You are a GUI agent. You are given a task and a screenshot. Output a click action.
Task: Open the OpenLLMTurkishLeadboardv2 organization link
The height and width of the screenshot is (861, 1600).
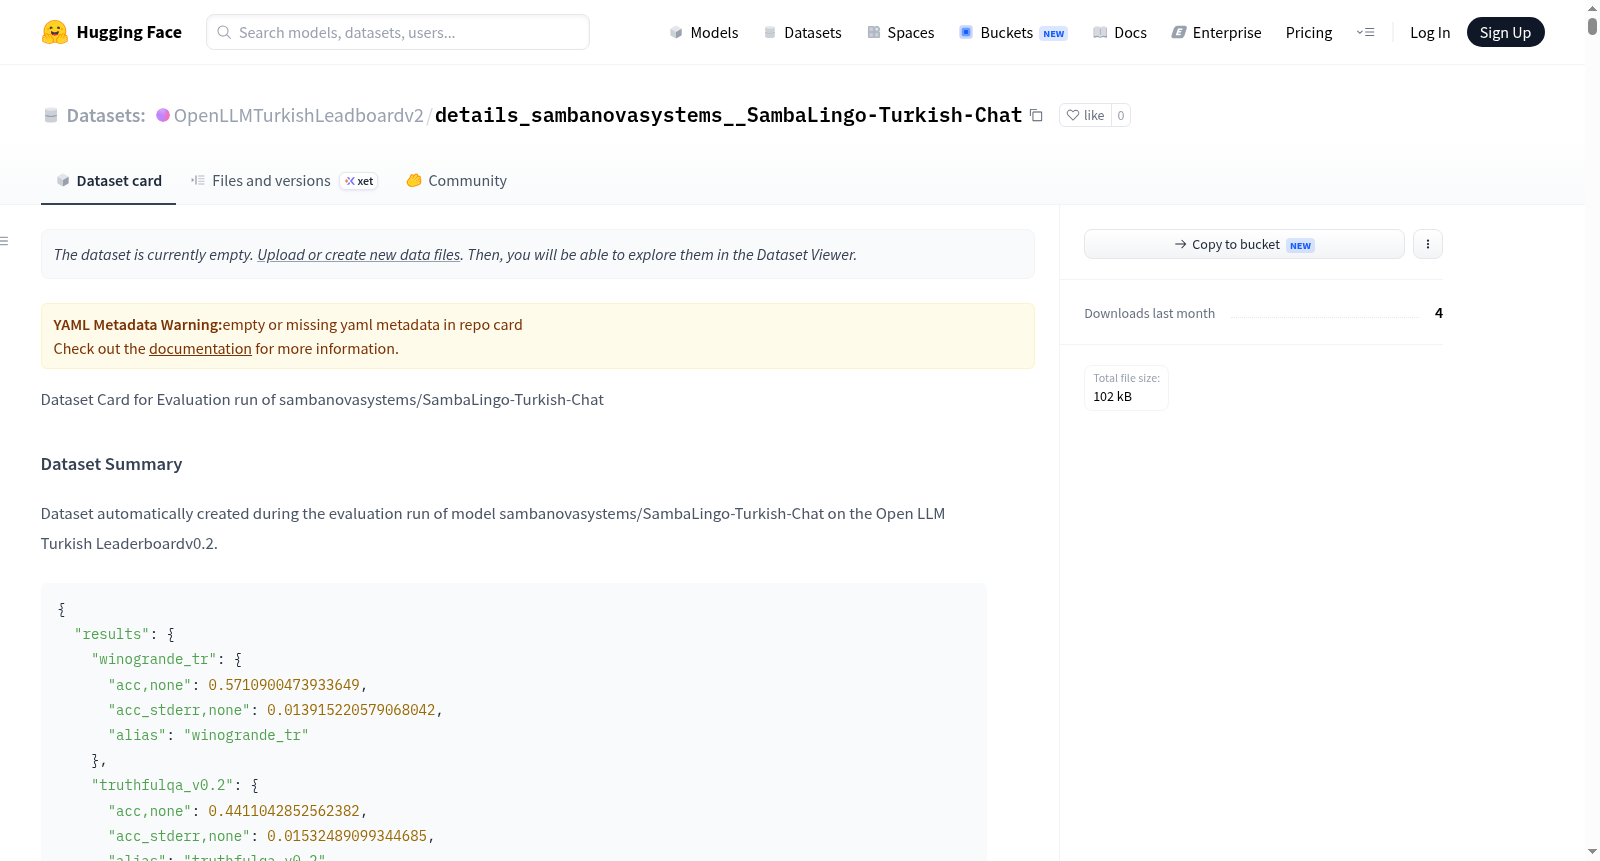(x=299, y=116)
